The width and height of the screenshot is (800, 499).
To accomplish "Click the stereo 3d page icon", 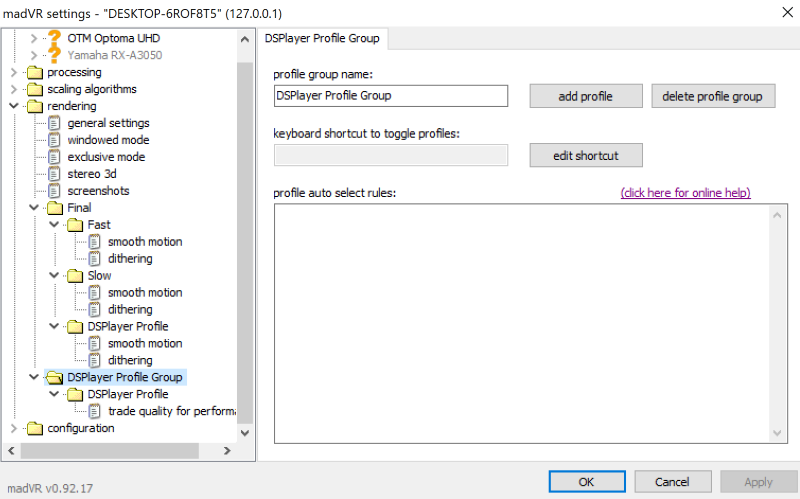I will [54, 173].
